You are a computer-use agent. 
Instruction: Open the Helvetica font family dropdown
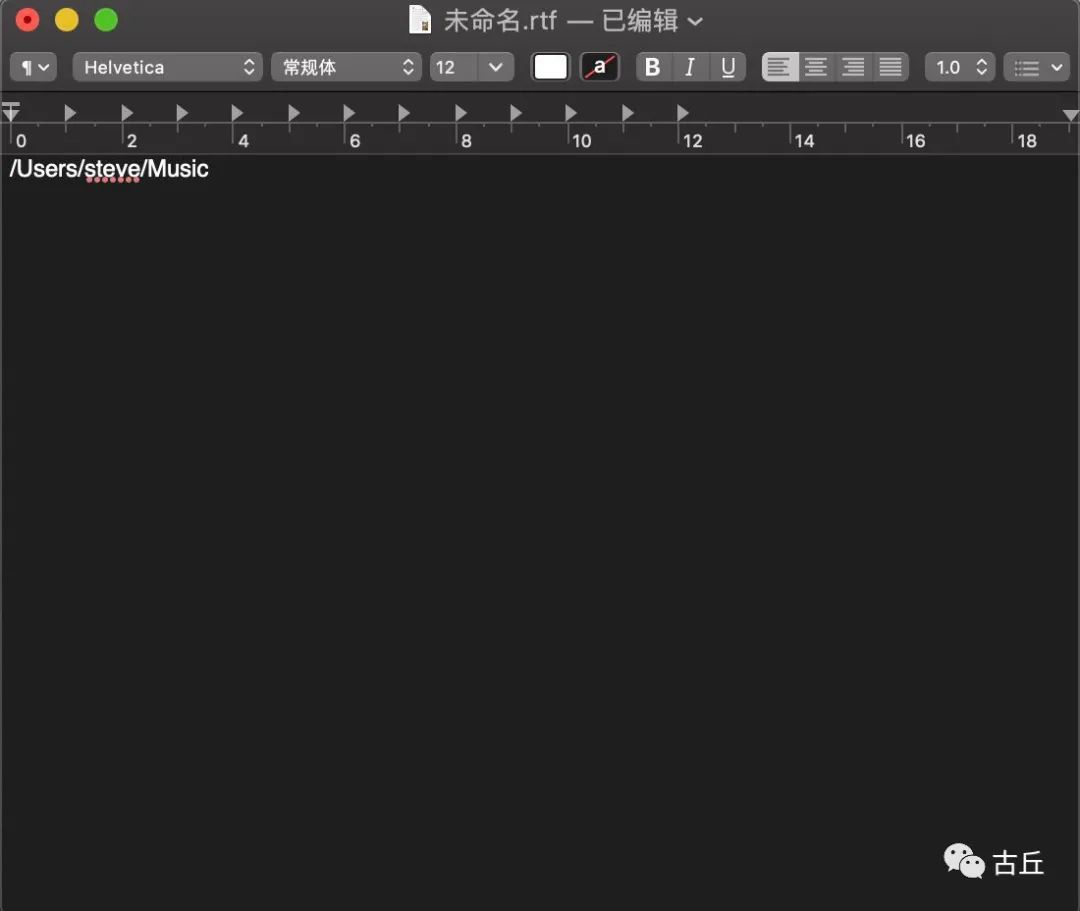(167, 67)
